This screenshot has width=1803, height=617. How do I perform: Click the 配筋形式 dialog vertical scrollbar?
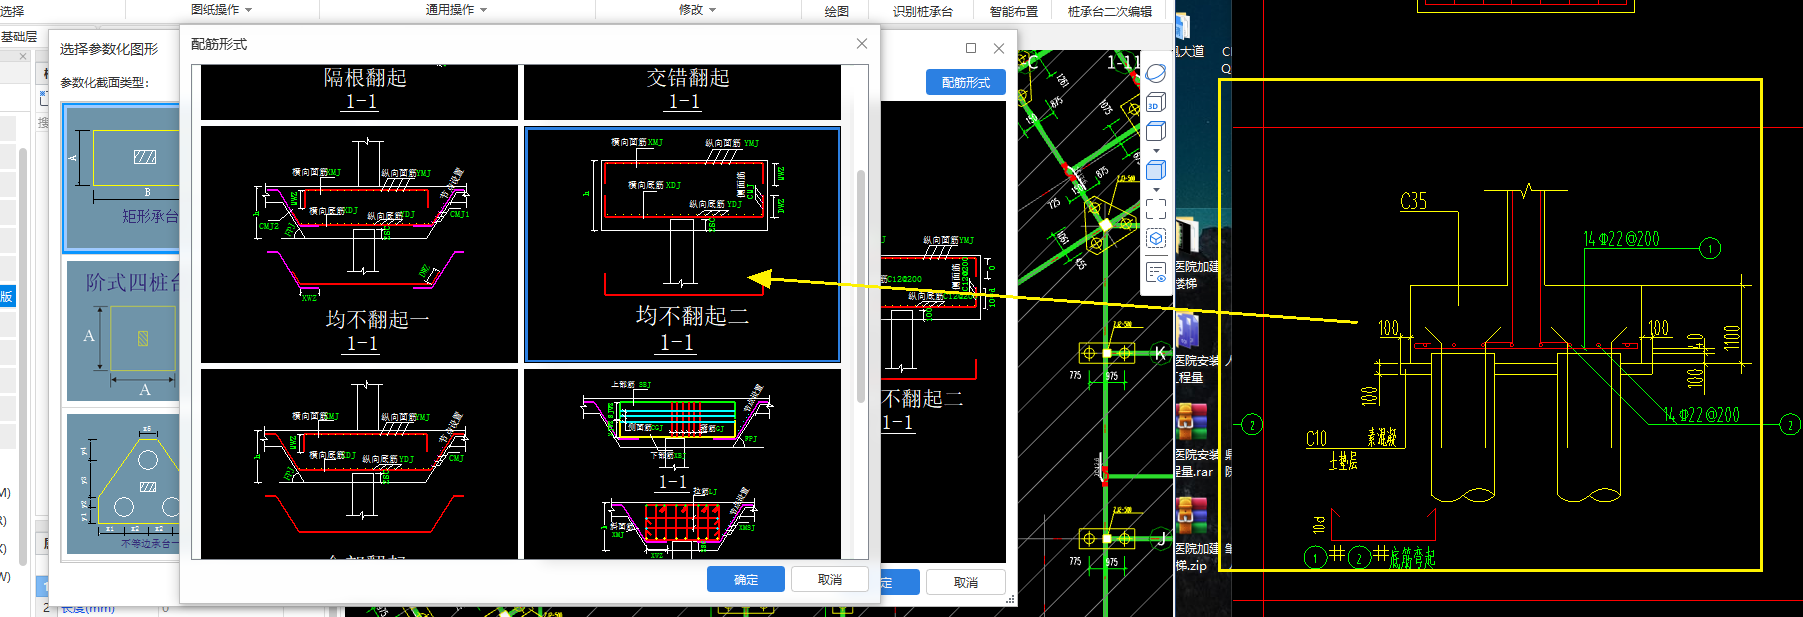click(861, 287)
